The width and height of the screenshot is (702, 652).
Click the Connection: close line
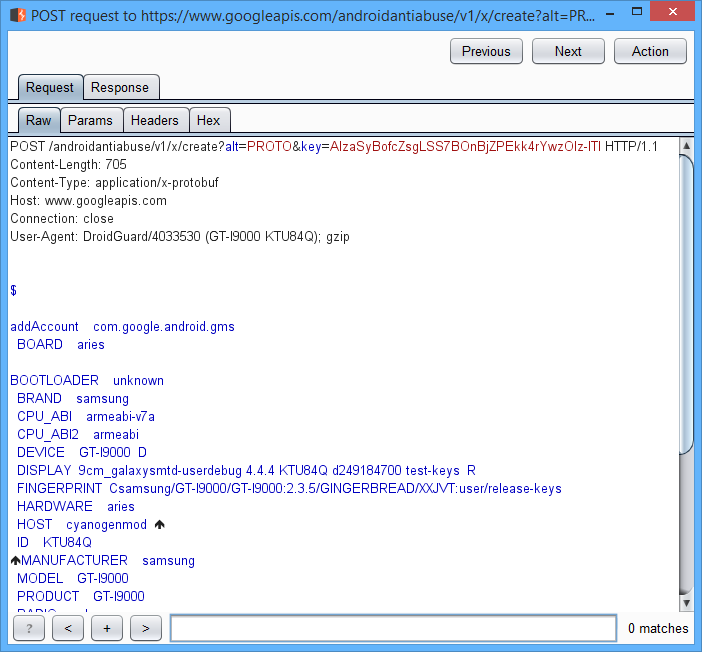pyautogui.click(x=62, y=218)
